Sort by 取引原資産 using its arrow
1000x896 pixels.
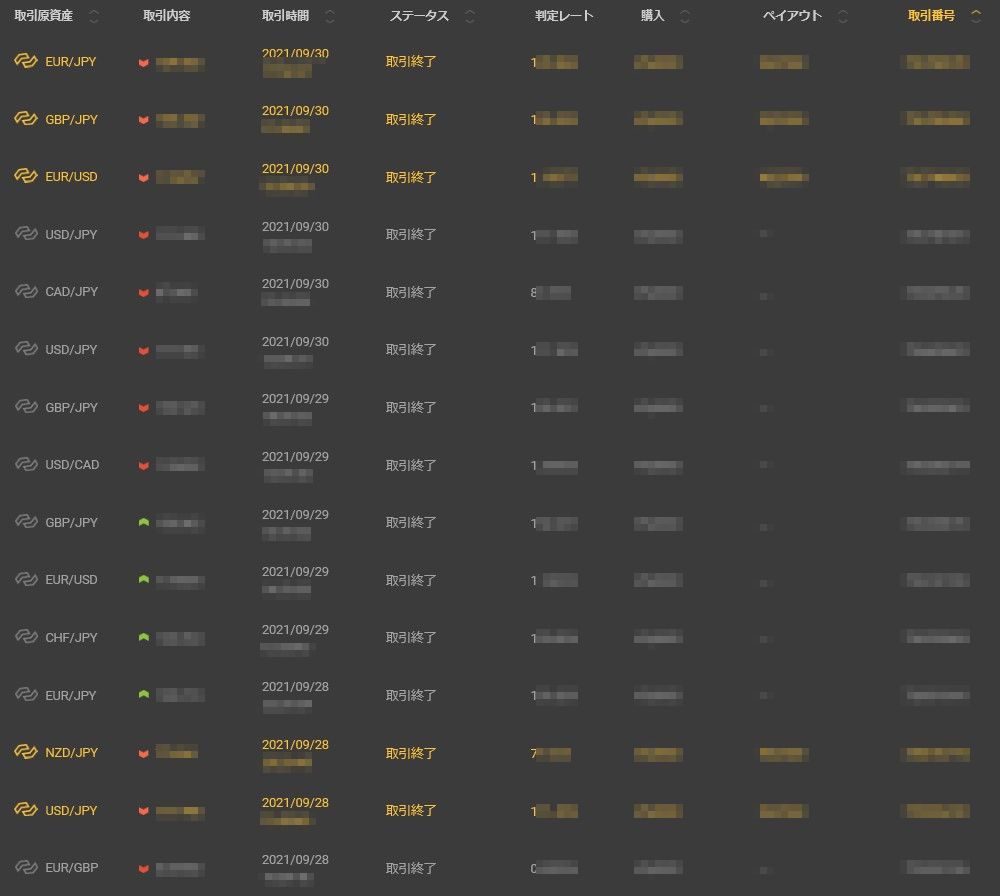(x=94, y=16)
